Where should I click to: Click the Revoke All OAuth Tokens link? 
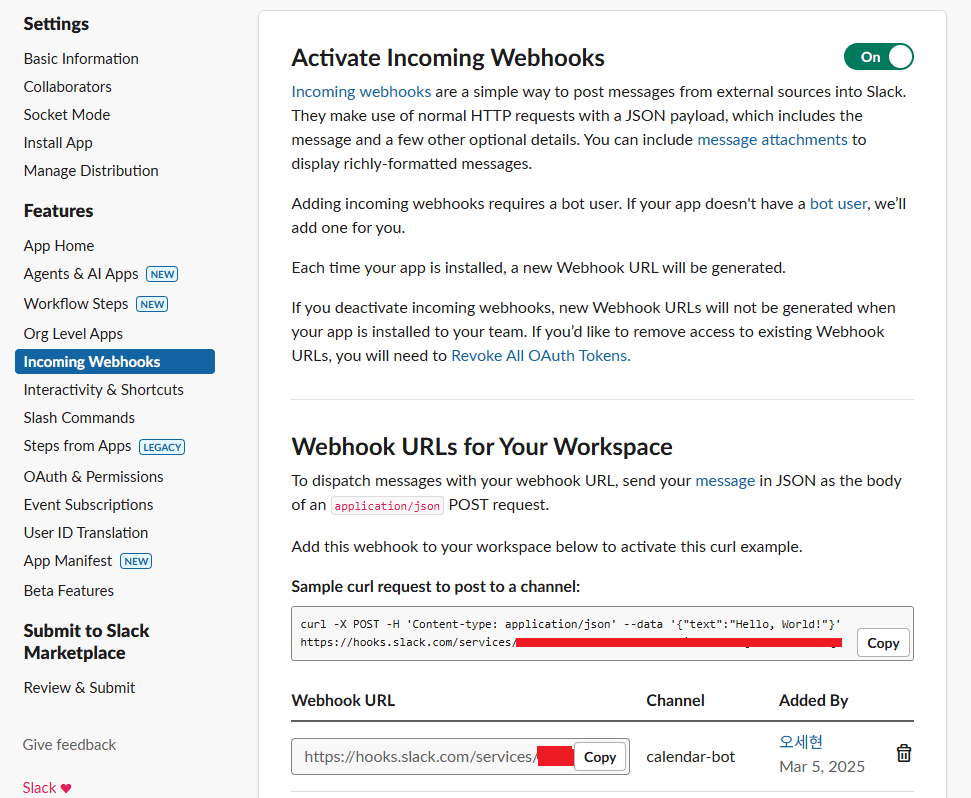pos(540,355)
